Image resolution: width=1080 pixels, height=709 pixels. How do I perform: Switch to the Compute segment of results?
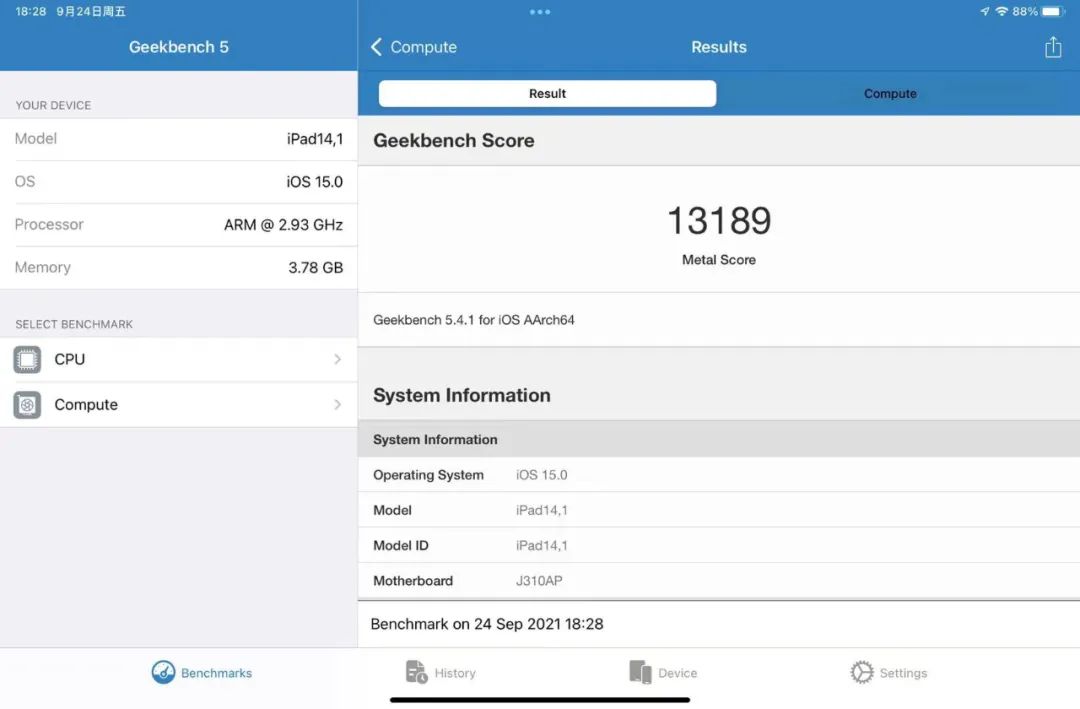tap(890, 93)
